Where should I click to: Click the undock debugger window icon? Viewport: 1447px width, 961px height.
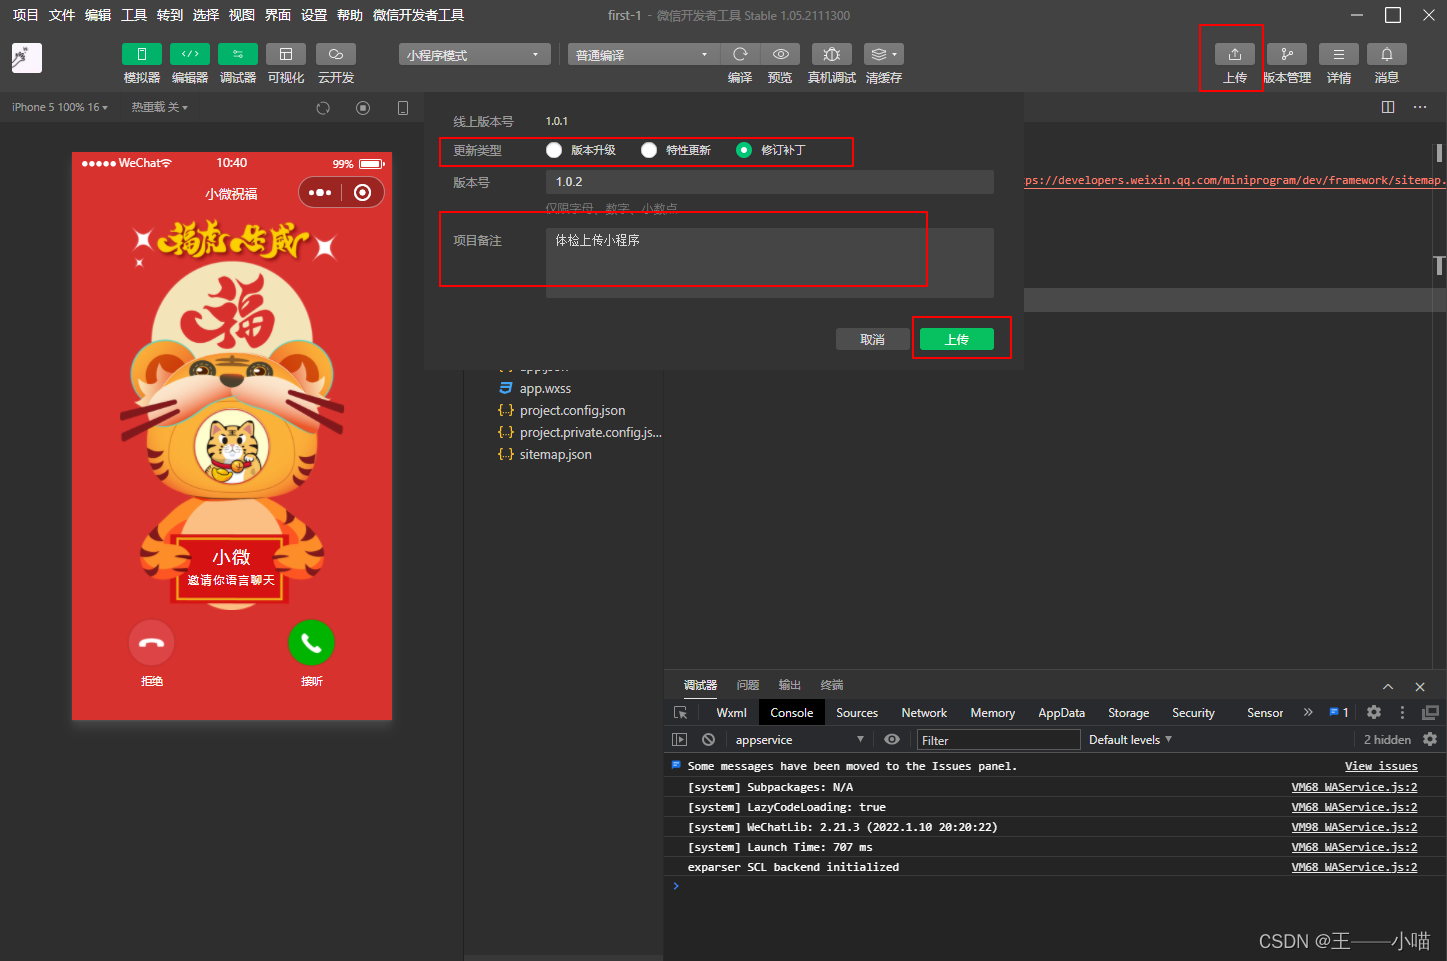point(1430,712)
